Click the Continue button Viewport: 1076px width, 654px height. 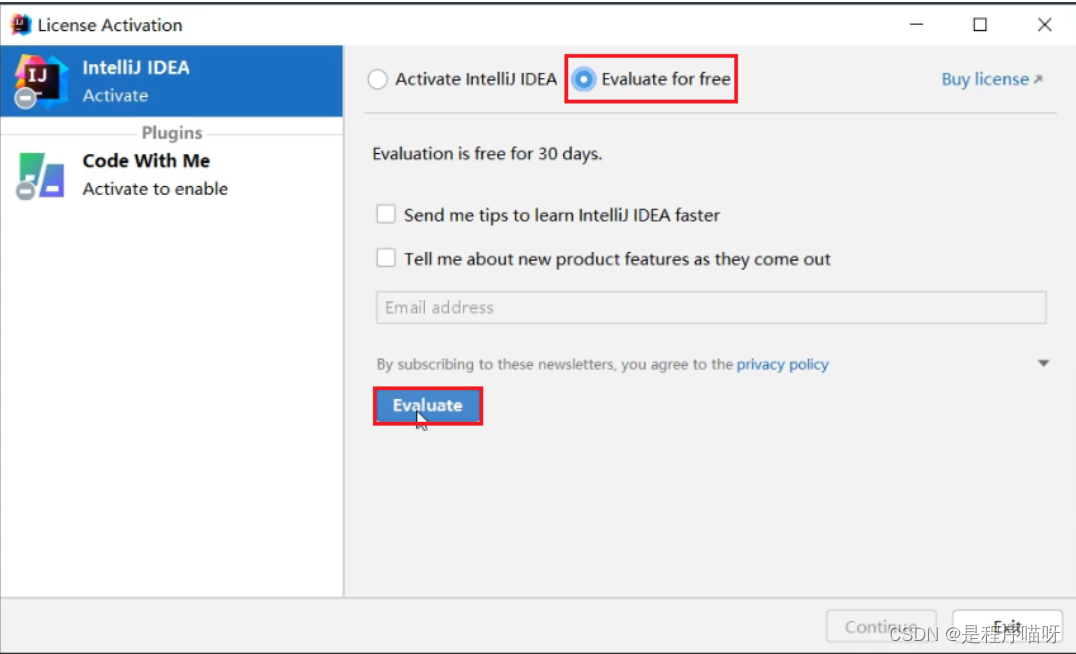(x=881, y=627)
